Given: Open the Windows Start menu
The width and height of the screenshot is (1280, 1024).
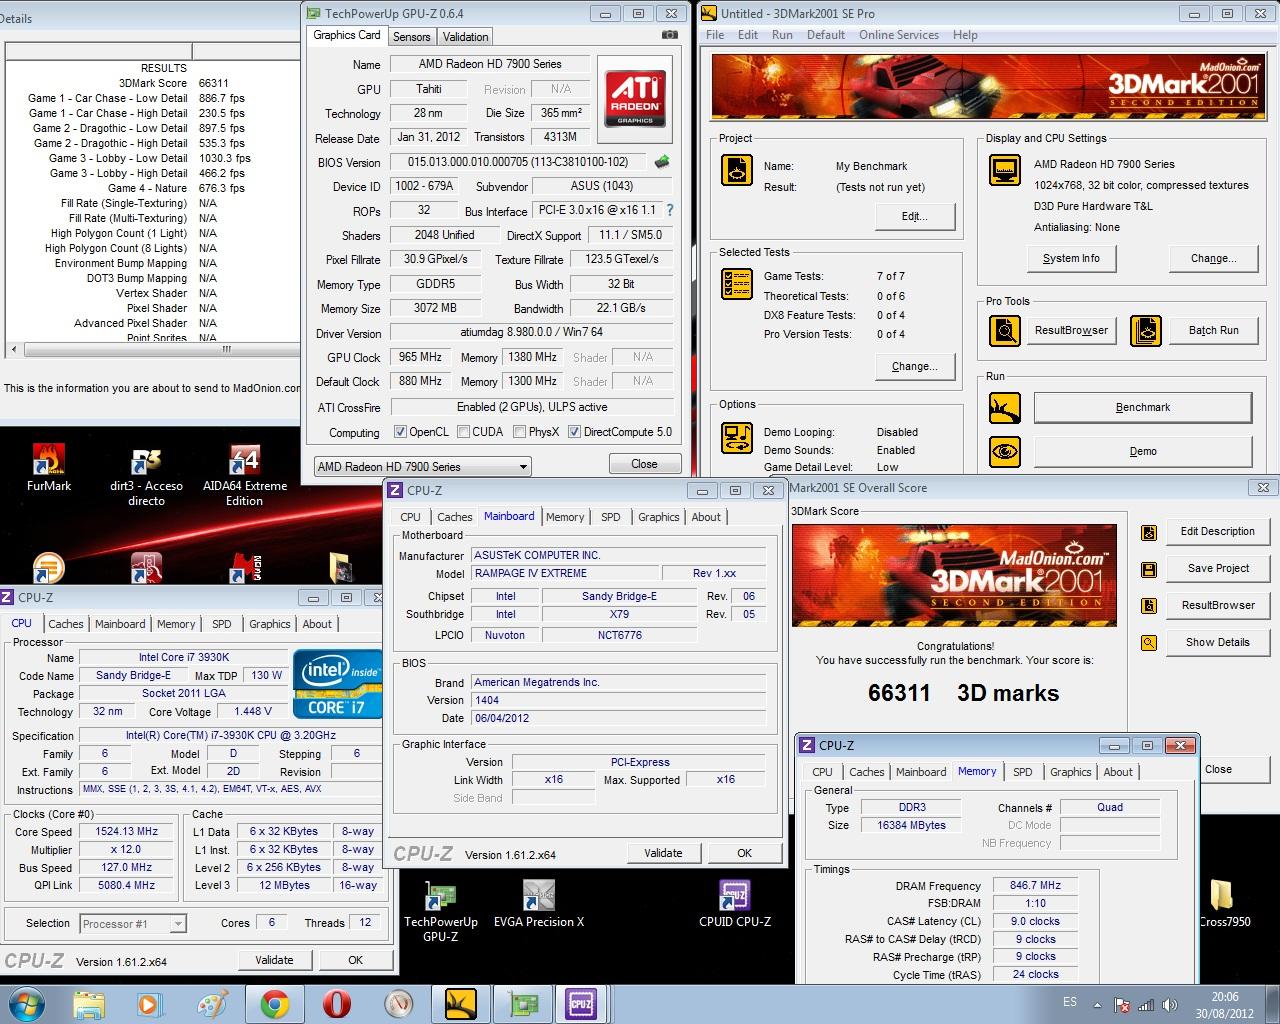Looking at the screenshot, I should [26, 1004].
